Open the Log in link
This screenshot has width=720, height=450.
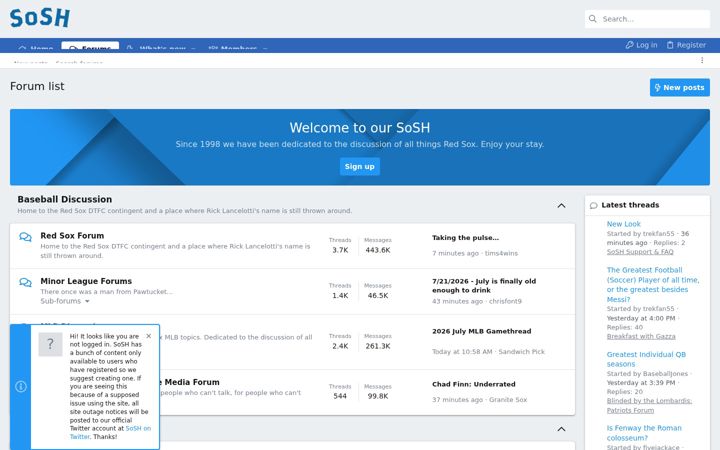coord(641,45)
